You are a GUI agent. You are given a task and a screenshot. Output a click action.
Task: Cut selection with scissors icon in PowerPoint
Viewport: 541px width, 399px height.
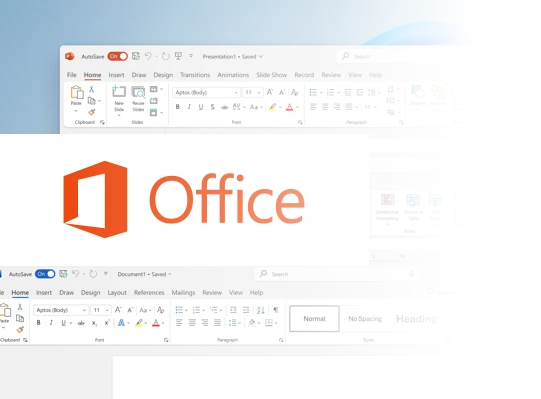91,89
